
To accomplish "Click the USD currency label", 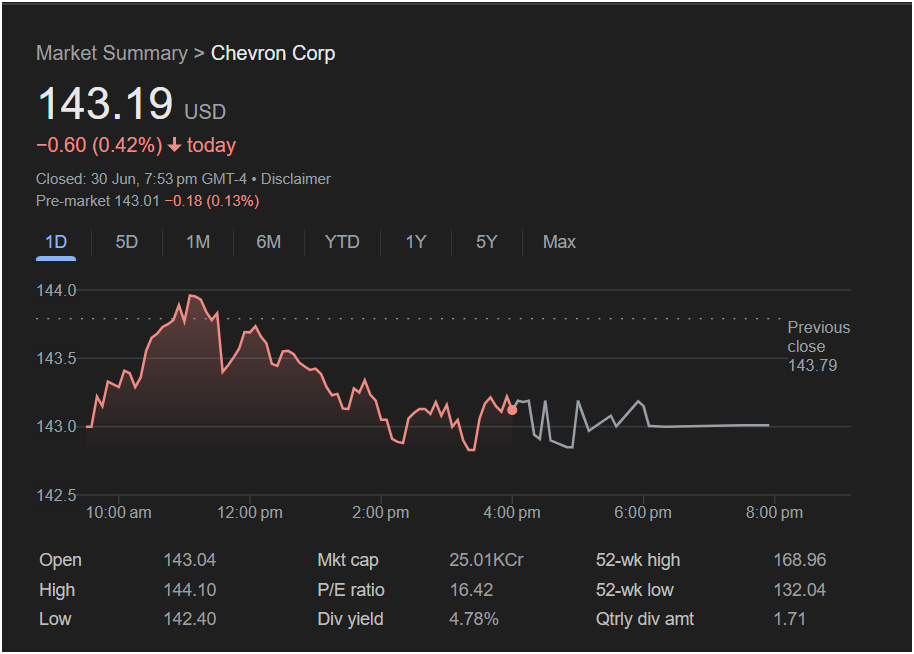I will (205, 111).
